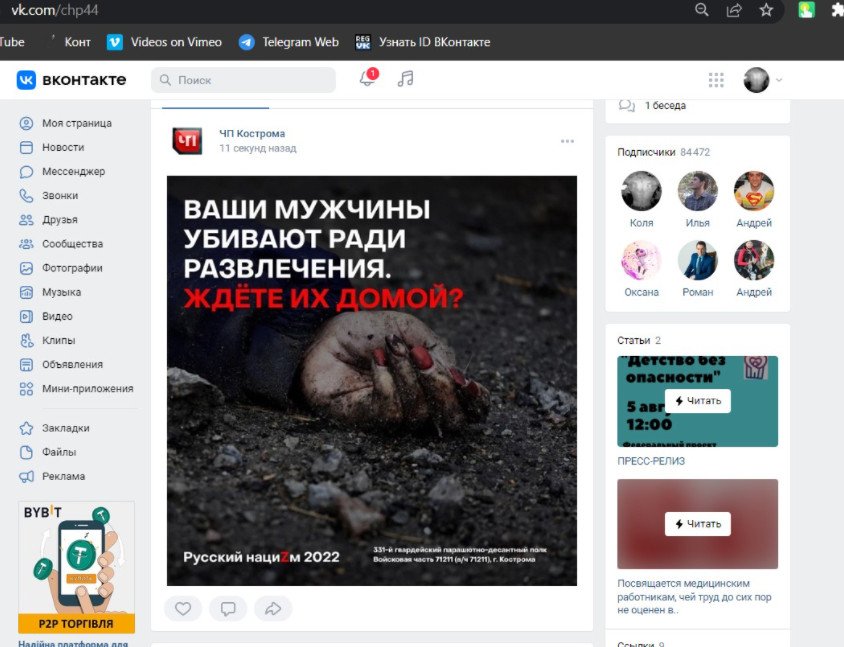Share the post with arrow icon
Screen dimensions: 844x647
(x=272, y=608)
